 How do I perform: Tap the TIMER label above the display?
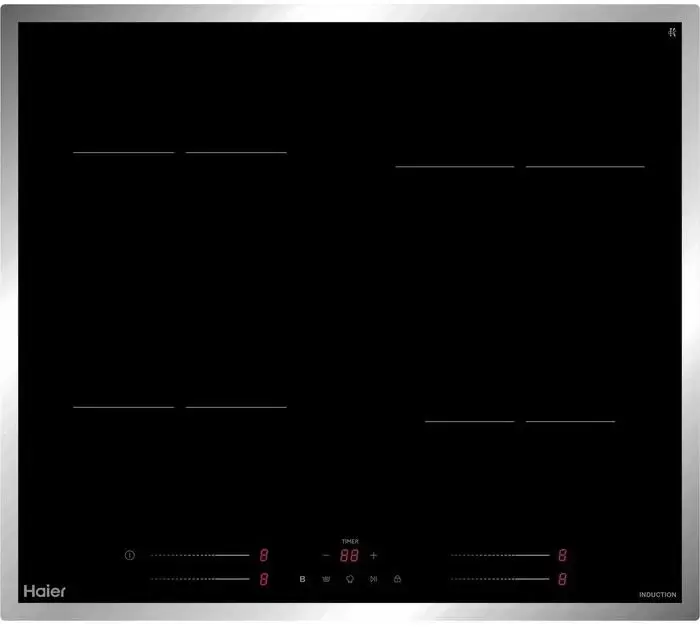[350, 541]
